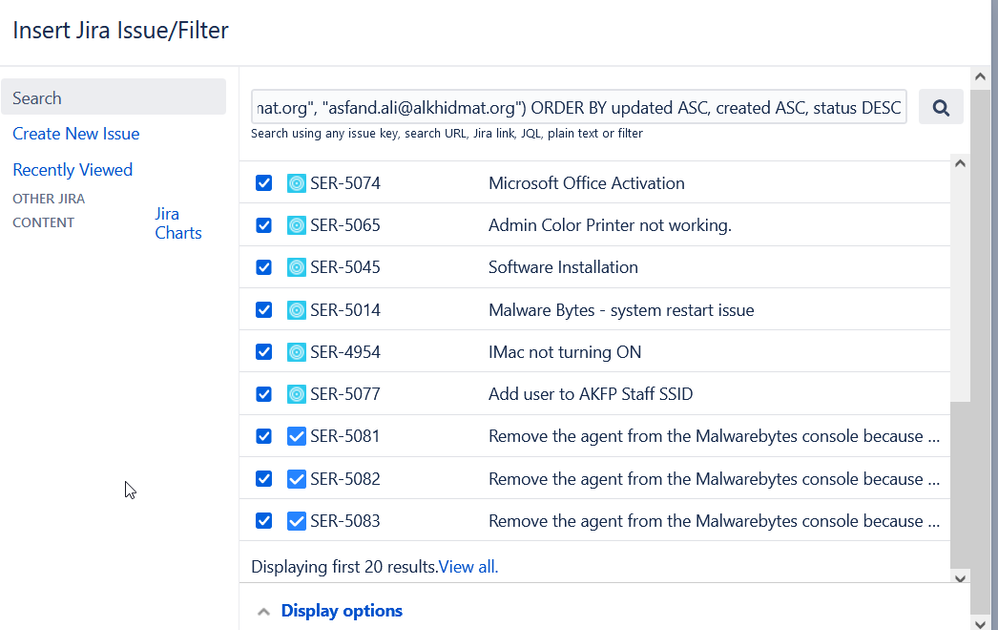Click the Display options chevron arrow
The height and width of the screenshot is (630, 998).
pyautogui.click(x=264, y=612)
